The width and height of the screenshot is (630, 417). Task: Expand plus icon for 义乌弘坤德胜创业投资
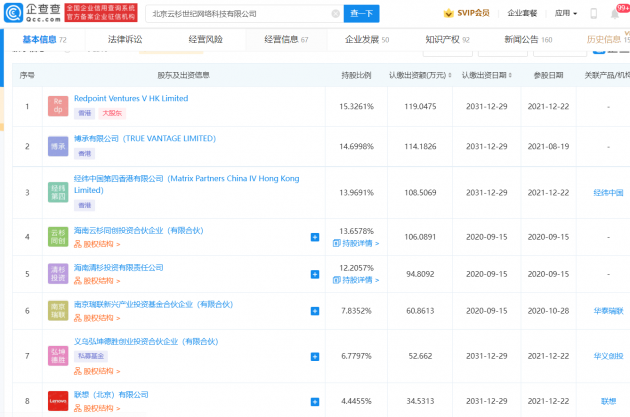[x=315, y=356]
